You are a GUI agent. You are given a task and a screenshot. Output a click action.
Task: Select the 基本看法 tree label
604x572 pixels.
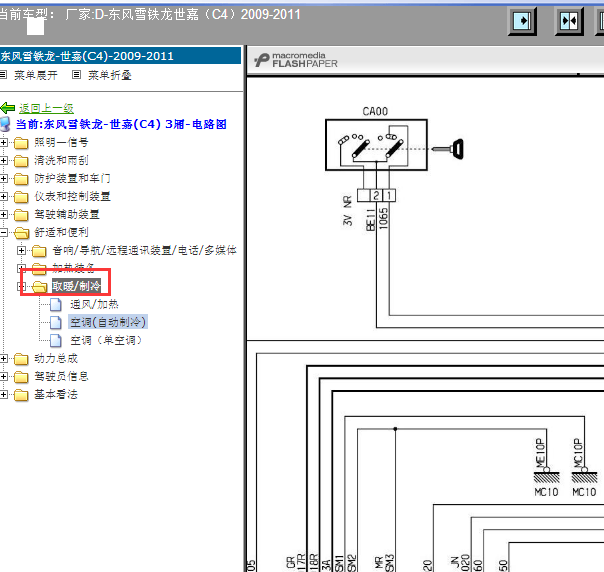pyautogui.click(x=56, y=394)
